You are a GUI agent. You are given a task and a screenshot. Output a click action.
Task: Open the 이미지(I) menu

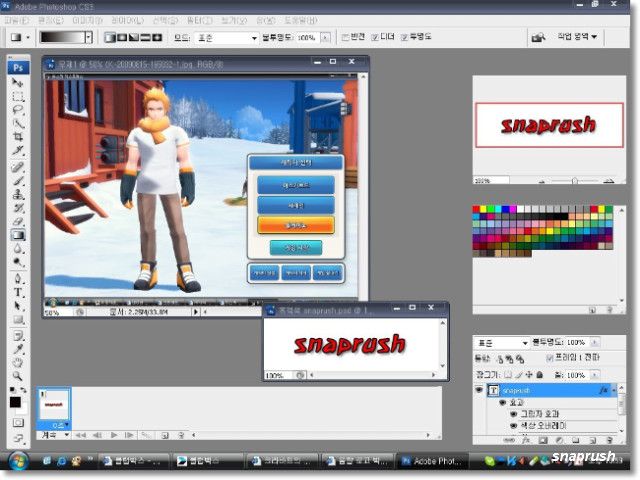point(87,20)
